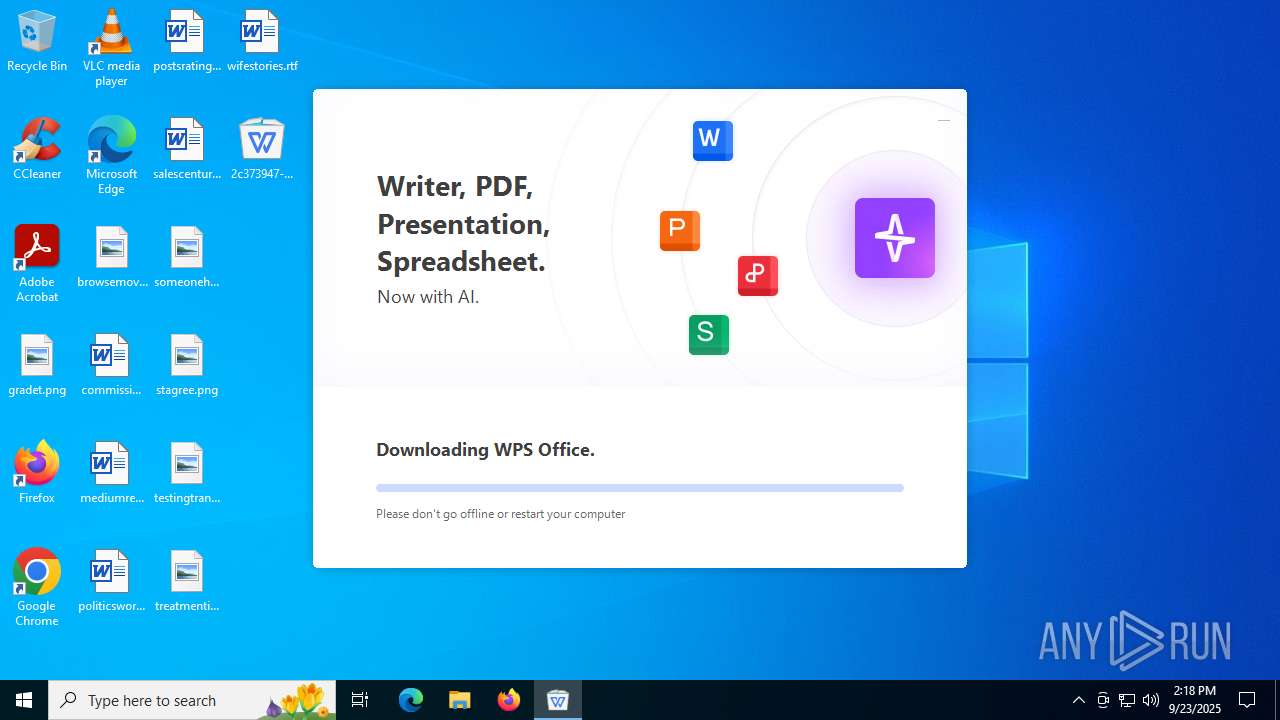This screenshot has width=1280, height=720.
Task: Open Adobe Acrobat desktop shortcut
Action: click(x=37, y=264)
